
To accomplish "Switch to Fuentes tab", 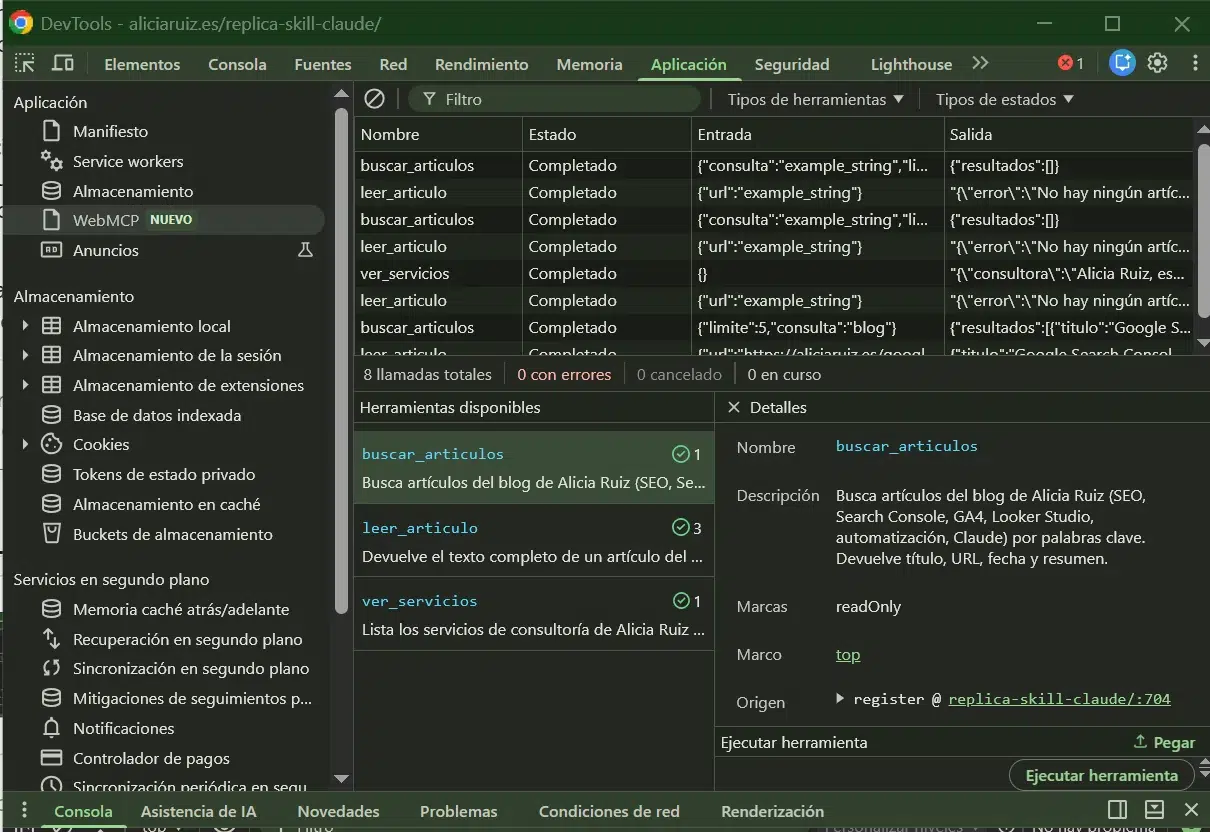I will coord(323,64).
